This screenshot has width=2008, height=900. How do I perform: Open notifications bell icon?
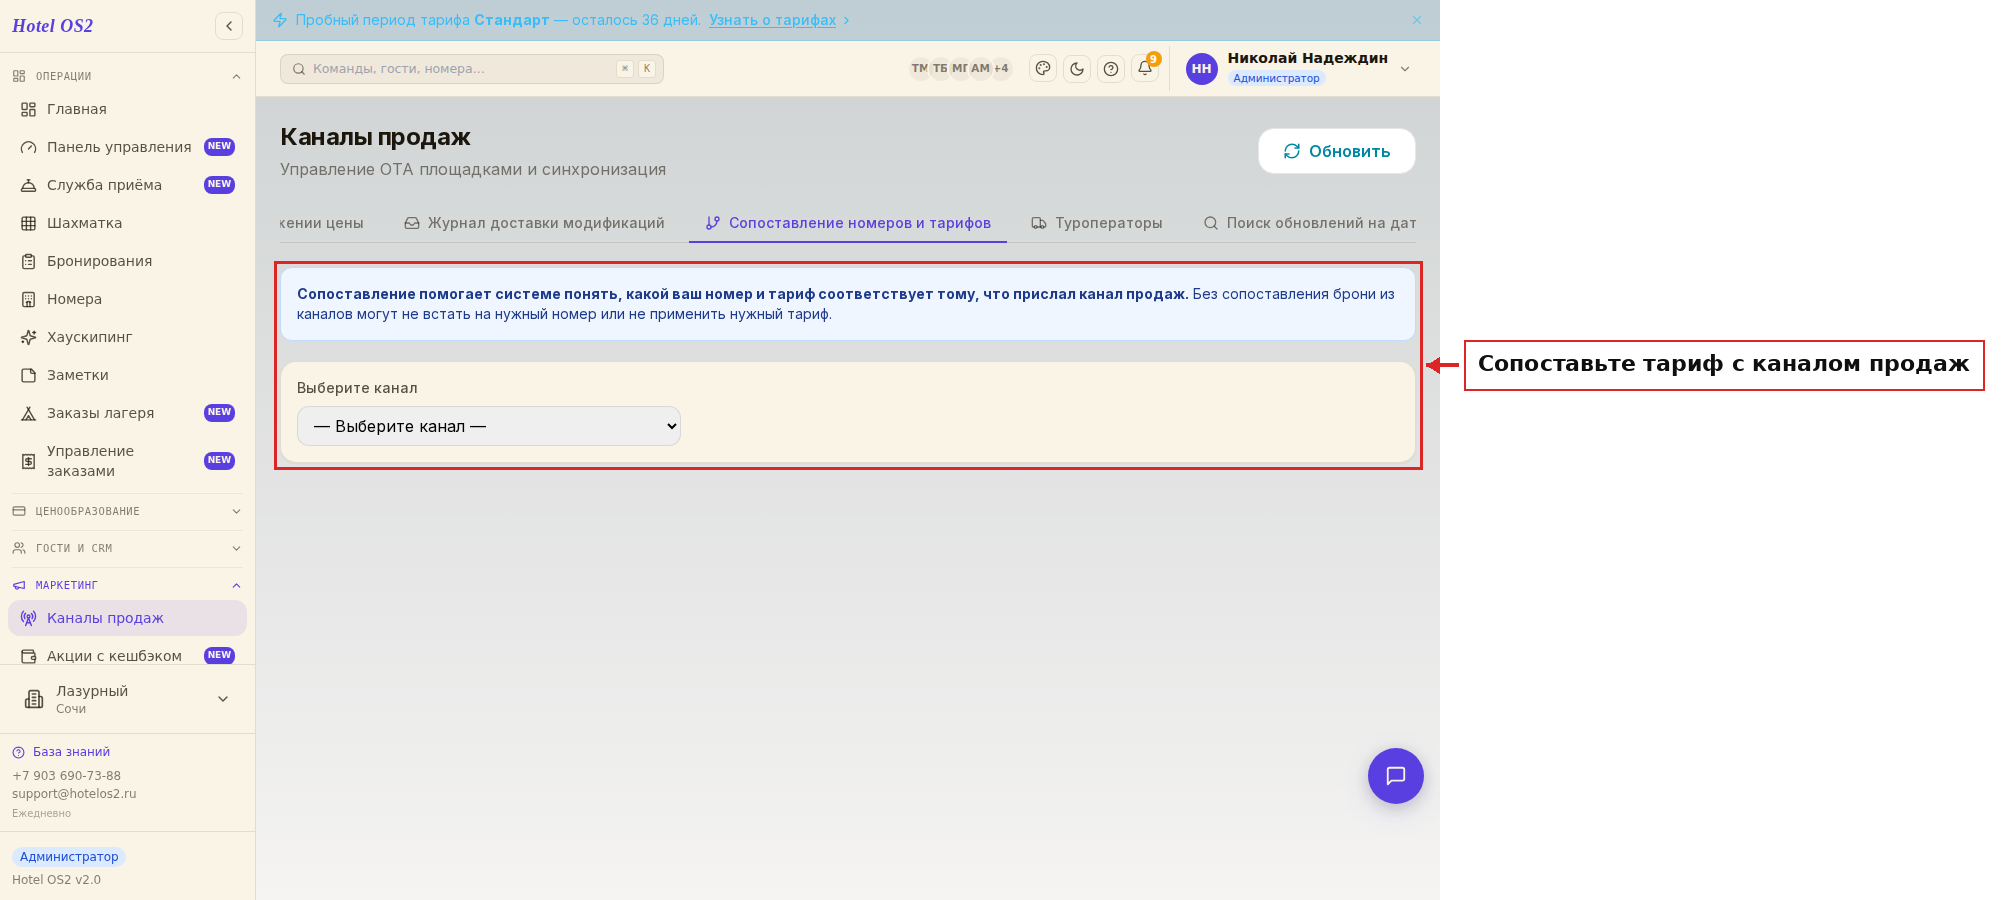click(x=1145, y=69)
